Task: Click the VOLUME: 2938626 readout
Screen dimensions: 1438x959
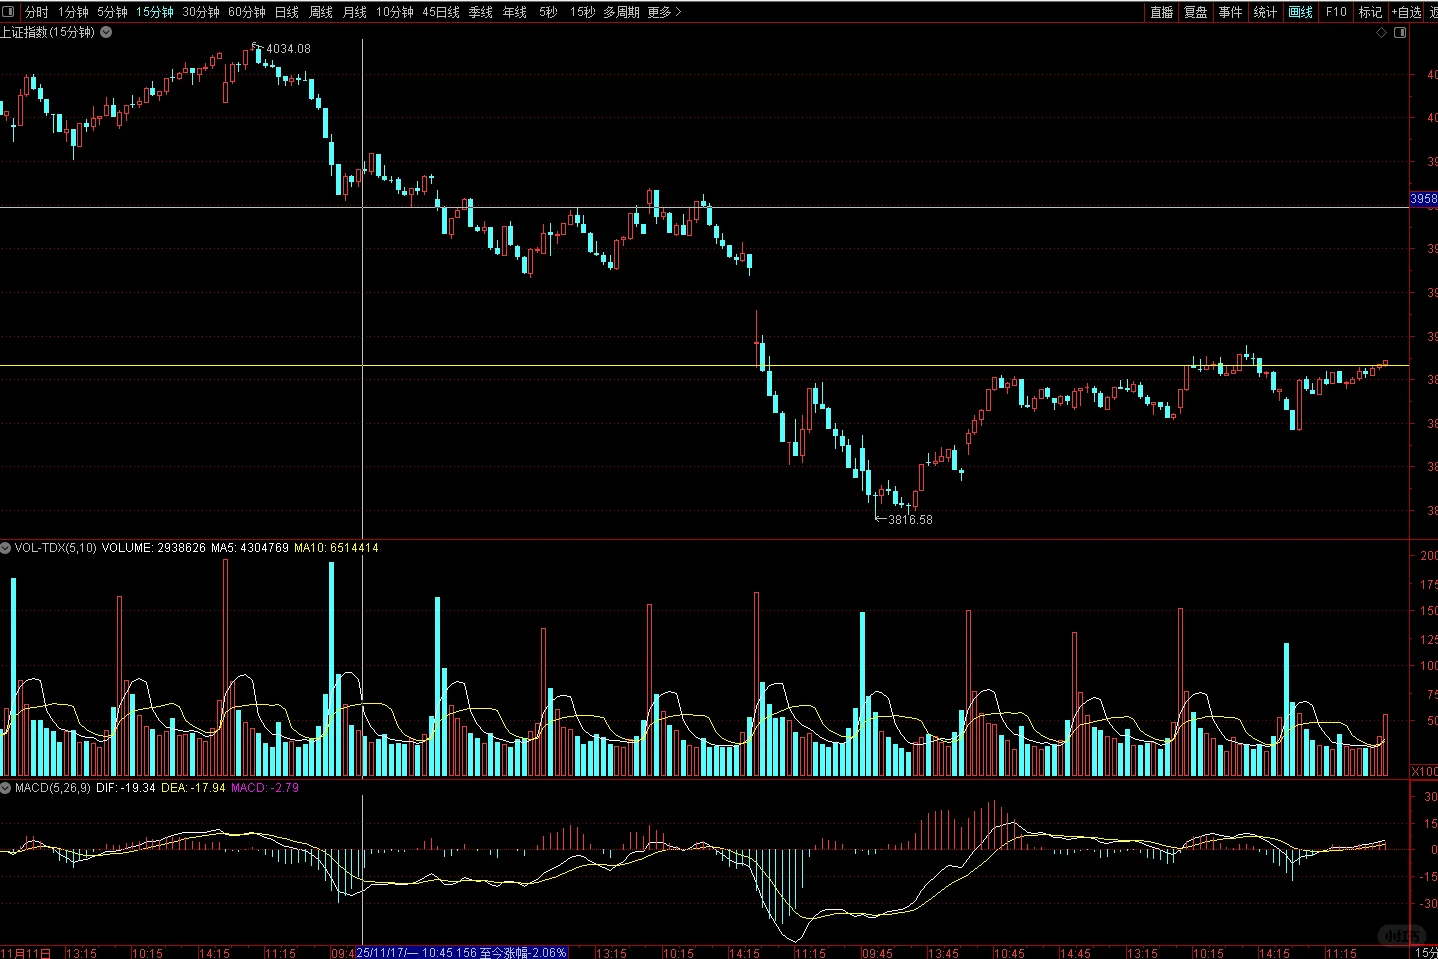Action: coord(154,548)
